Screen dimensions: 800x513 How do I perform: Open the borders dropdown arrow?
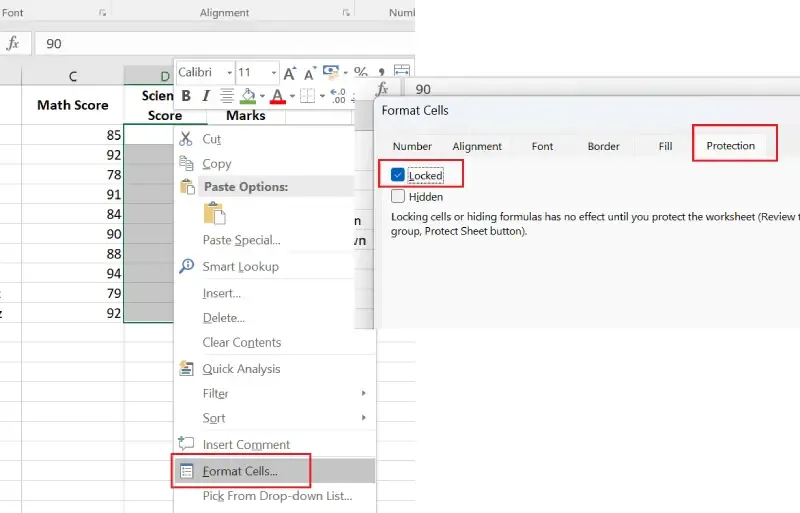(322, 96)
